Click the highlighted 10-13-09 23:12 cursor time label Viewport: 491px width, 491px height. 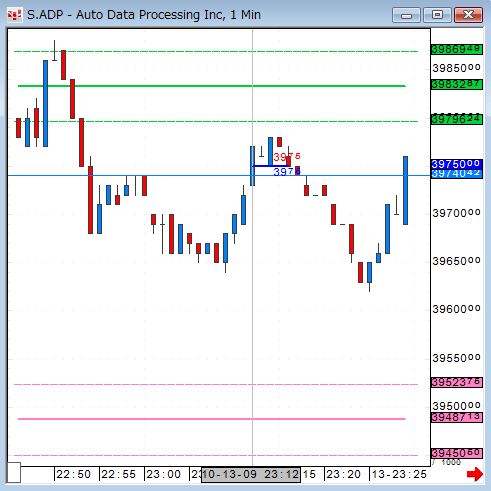pyautogui.click(x=251, y=475)
